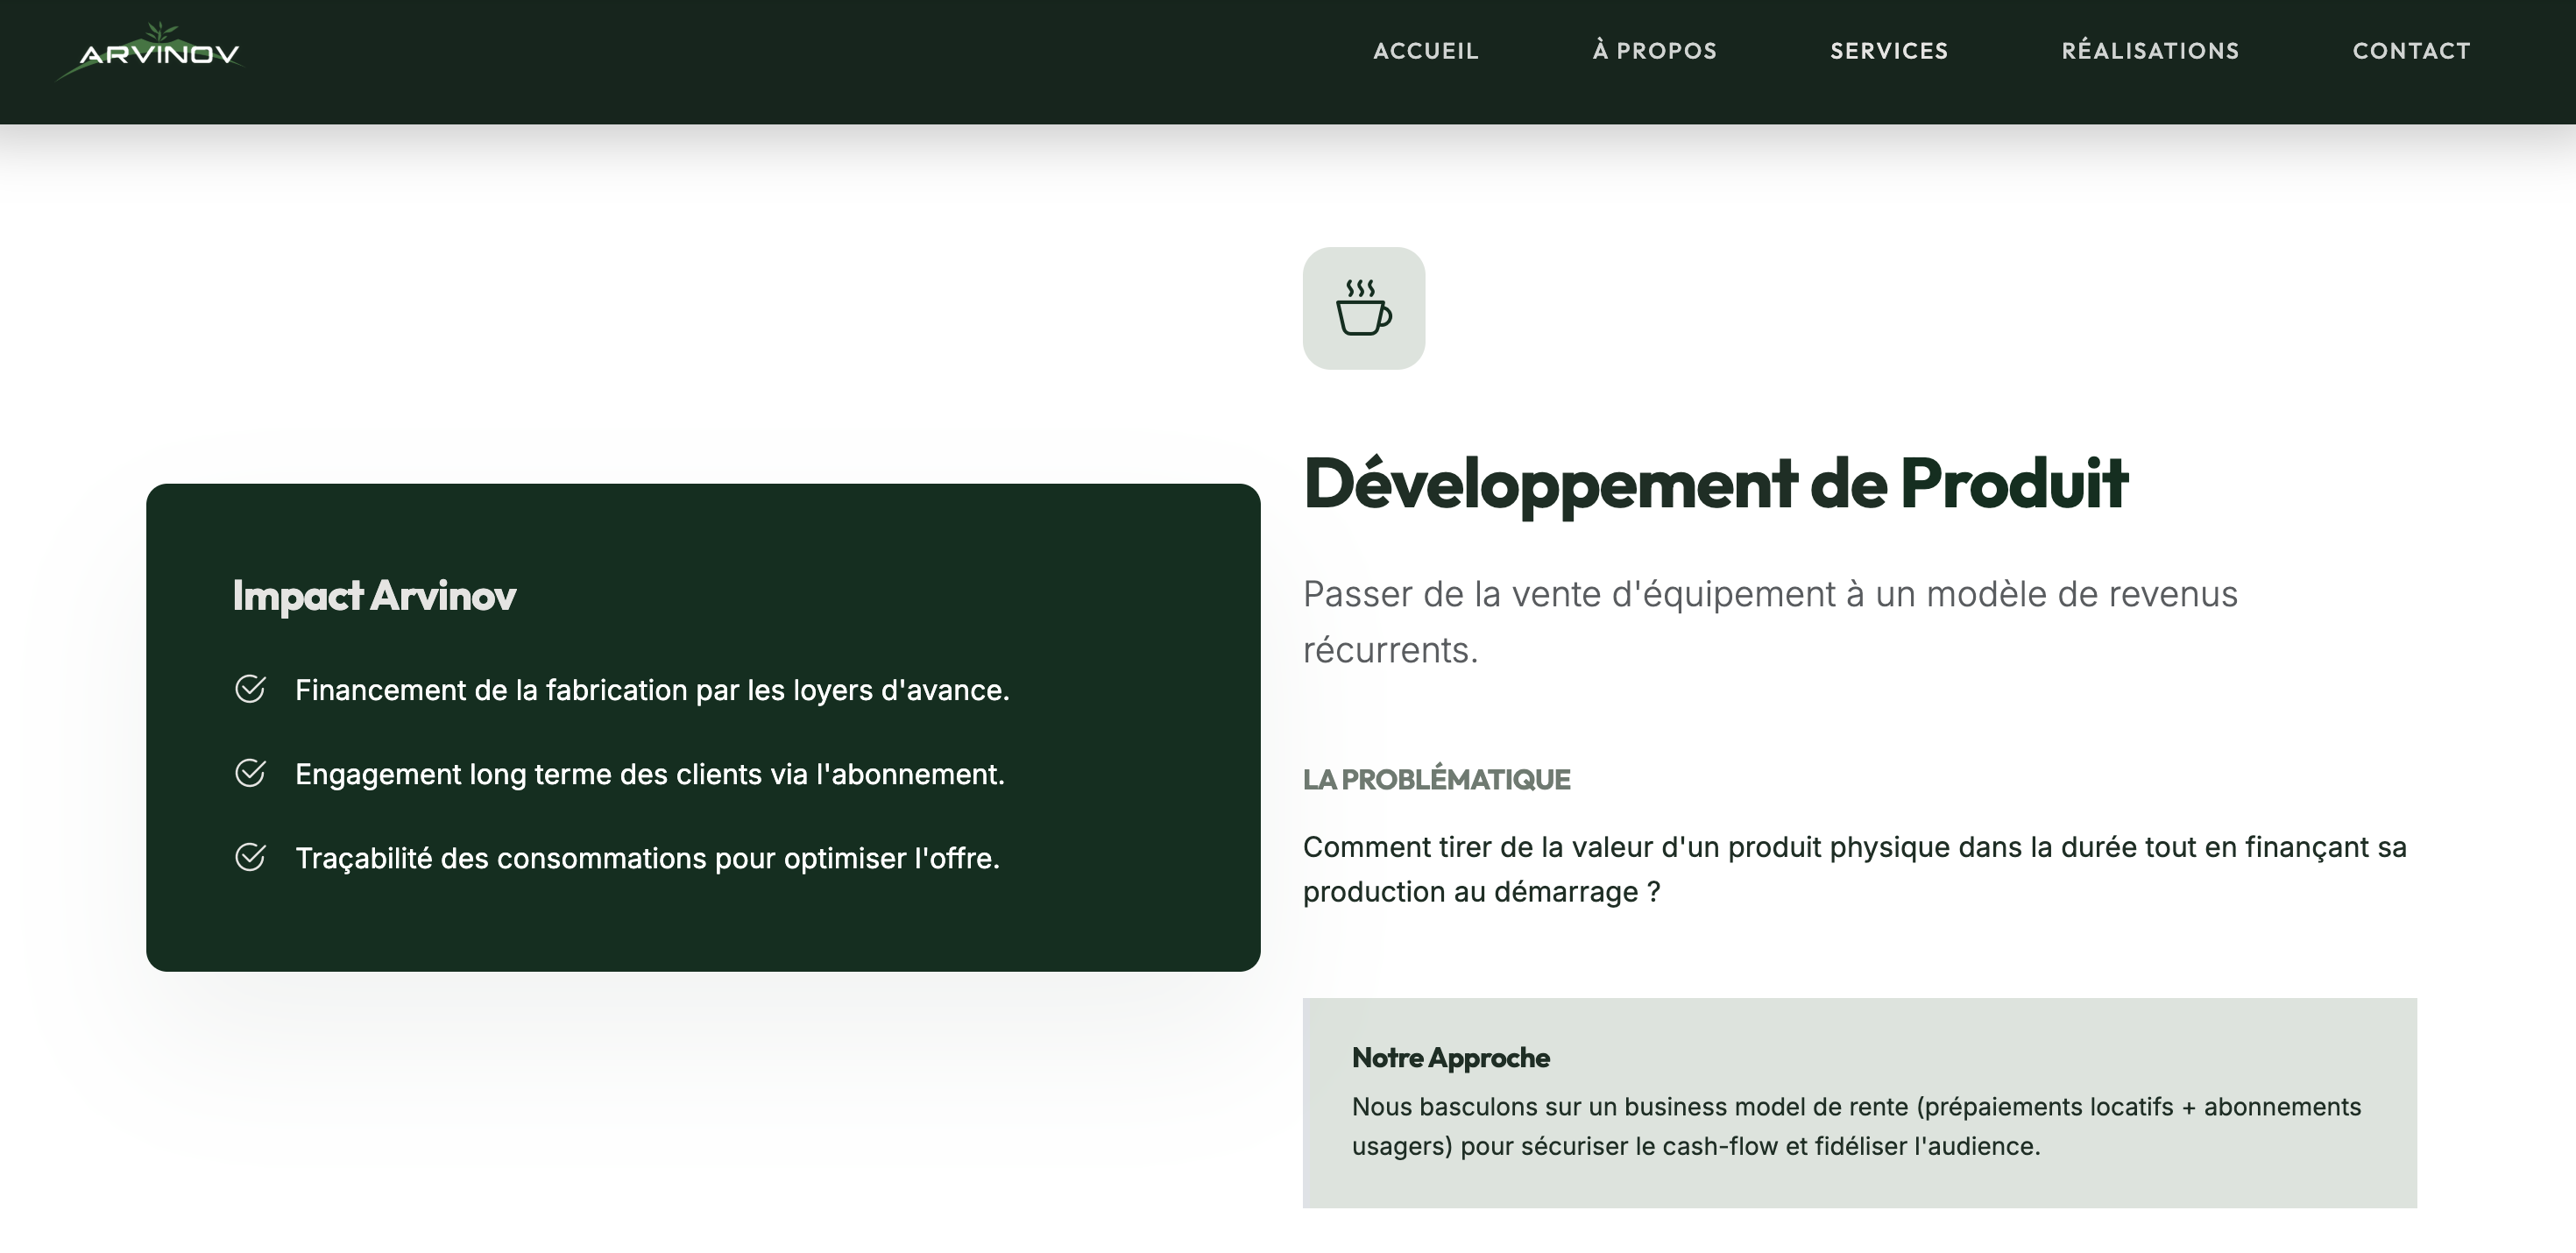The height and width of the screenshot is (1253, 2576).
Task: Click the checkmark beside 'Financement de la fabrication'
Action: (x=251, y=688)
